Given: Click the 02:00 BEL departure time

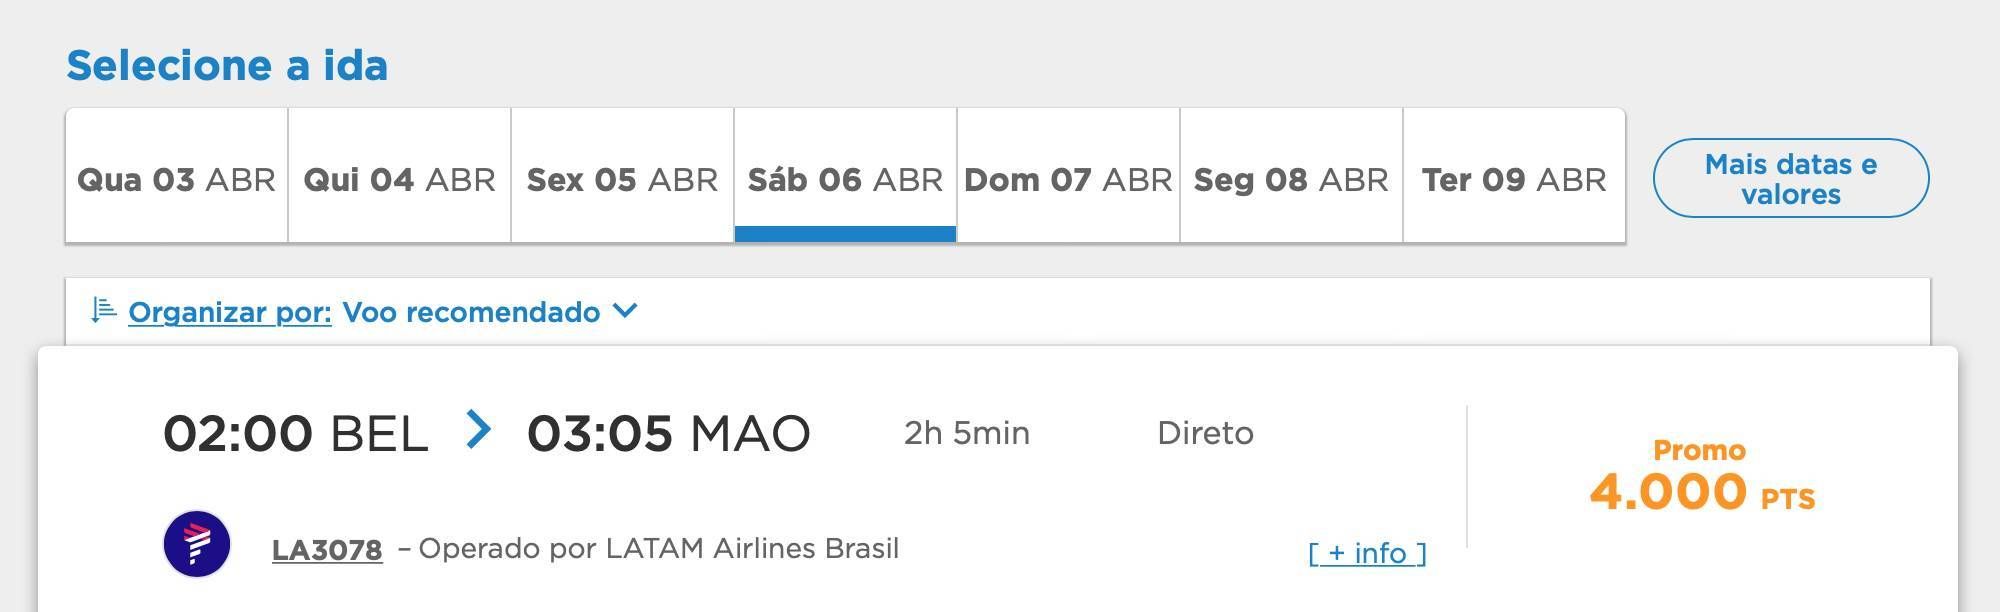Looking at the screenshot, I should [296, 433].
